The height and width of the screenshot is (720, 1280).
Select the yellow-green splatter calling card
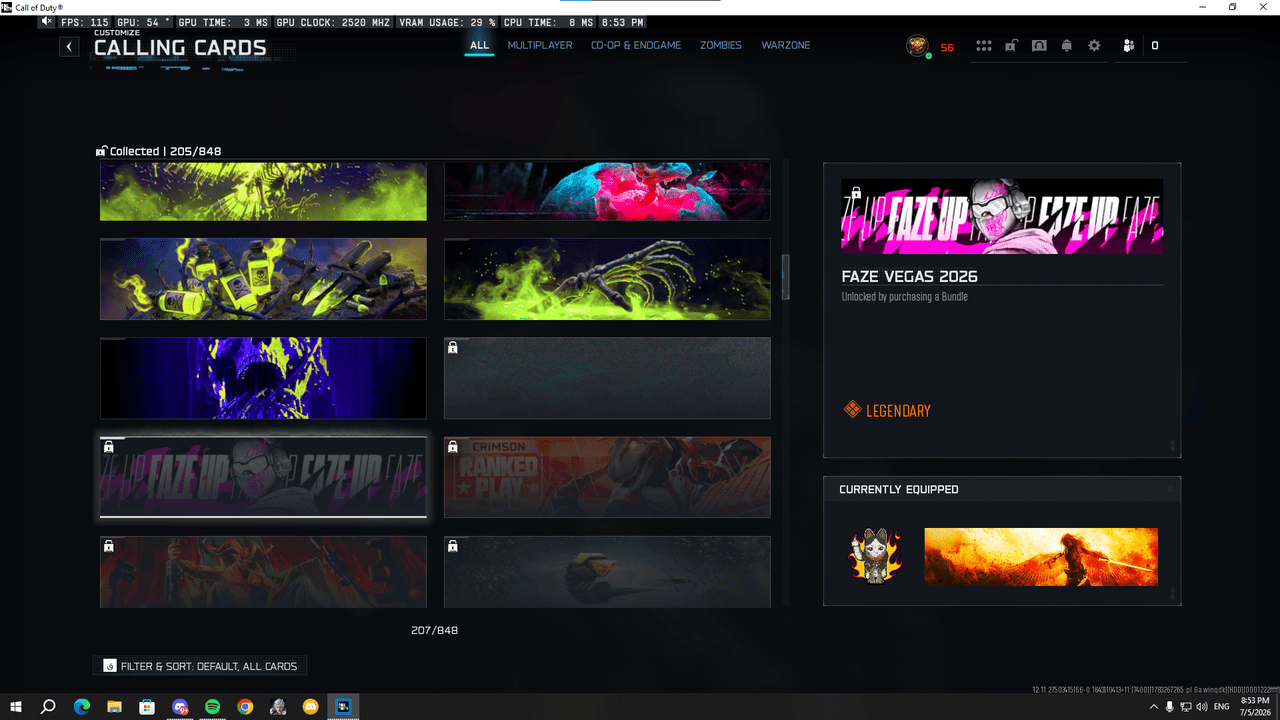[x=263, y=191]
